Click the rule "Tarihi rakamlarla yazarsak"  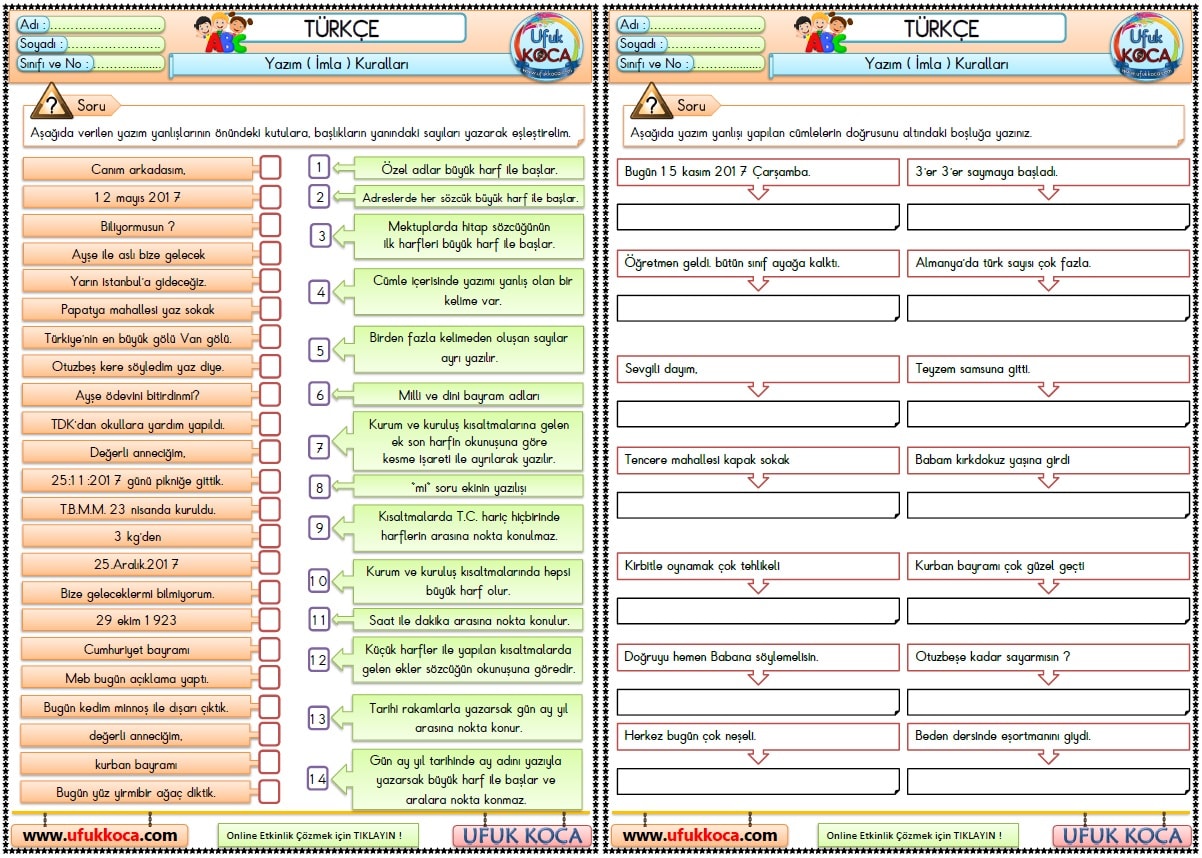468,717
